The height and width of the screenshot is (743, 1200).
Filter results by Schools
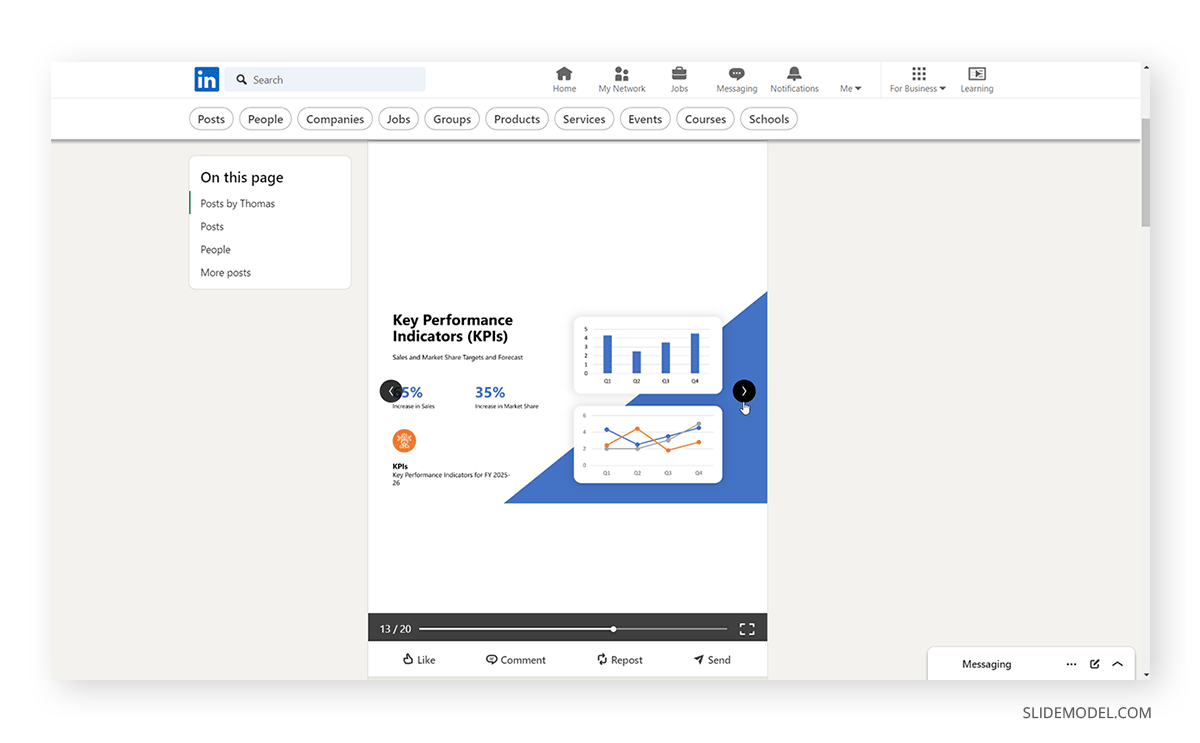tap(769, 119)
